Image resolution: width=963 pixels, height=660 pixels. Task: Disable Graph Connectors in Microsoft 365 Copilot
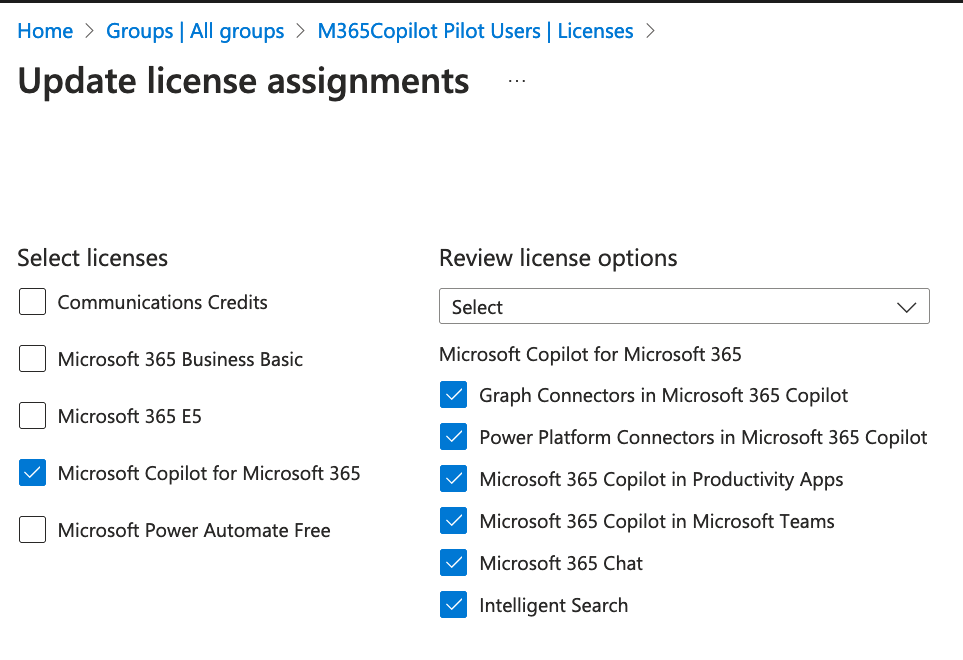pyautogui.click(x=453, y=395)
